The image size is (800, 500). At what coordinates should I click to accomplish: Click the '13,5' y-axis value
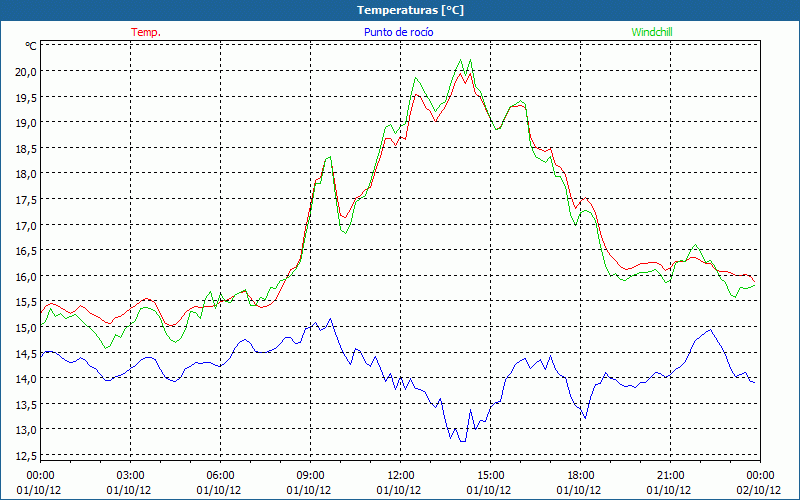coord(27,405)
